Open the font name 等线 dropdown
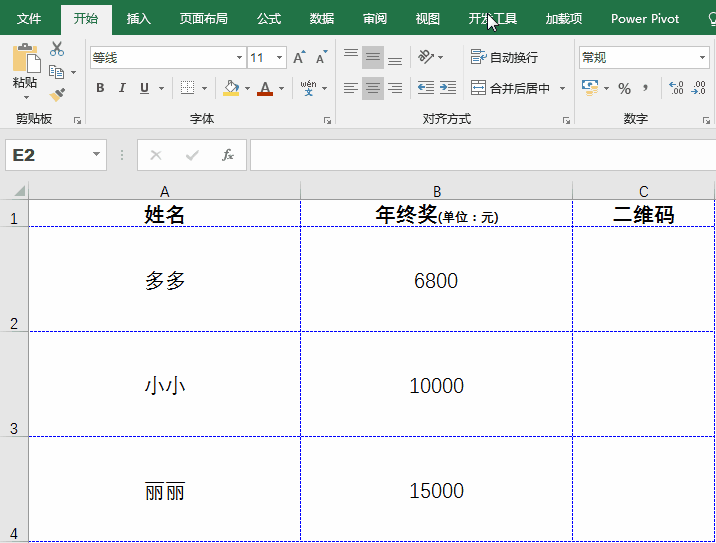The width and height of the screenshot is (716, 543). [239, 58]
